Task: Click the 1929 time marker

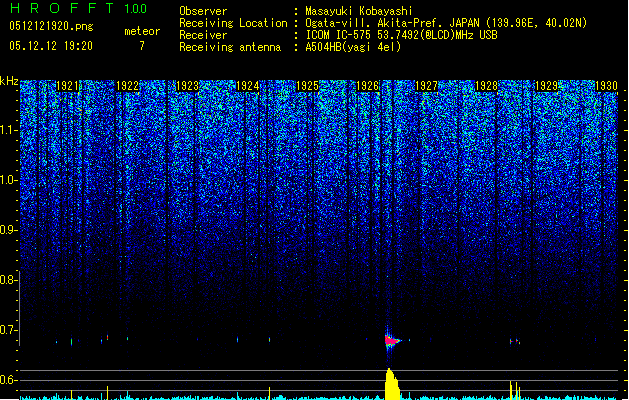Action: 546,86
